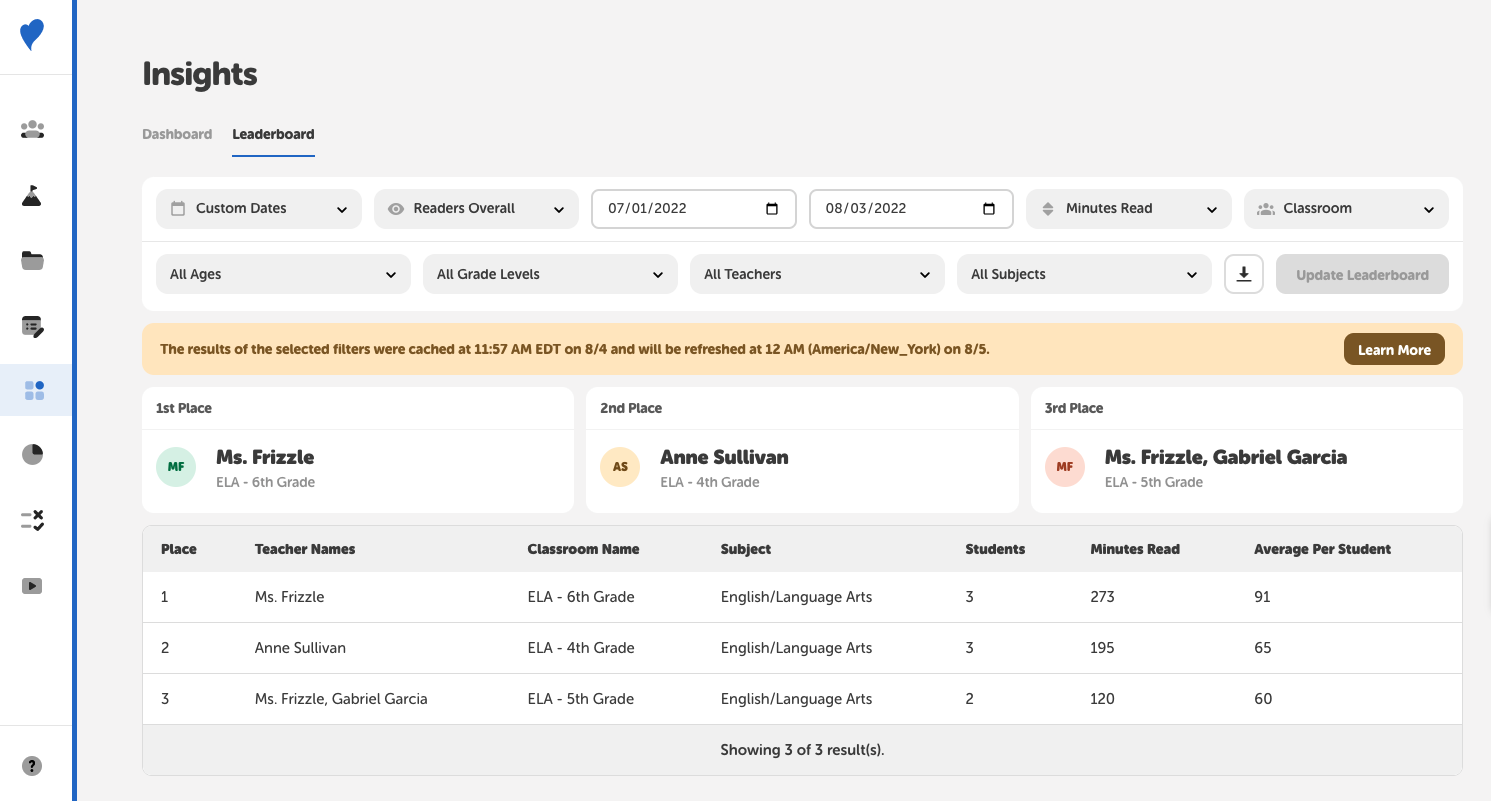
Task: Expand the All Ages filter
Action: [x=283, y=274]
